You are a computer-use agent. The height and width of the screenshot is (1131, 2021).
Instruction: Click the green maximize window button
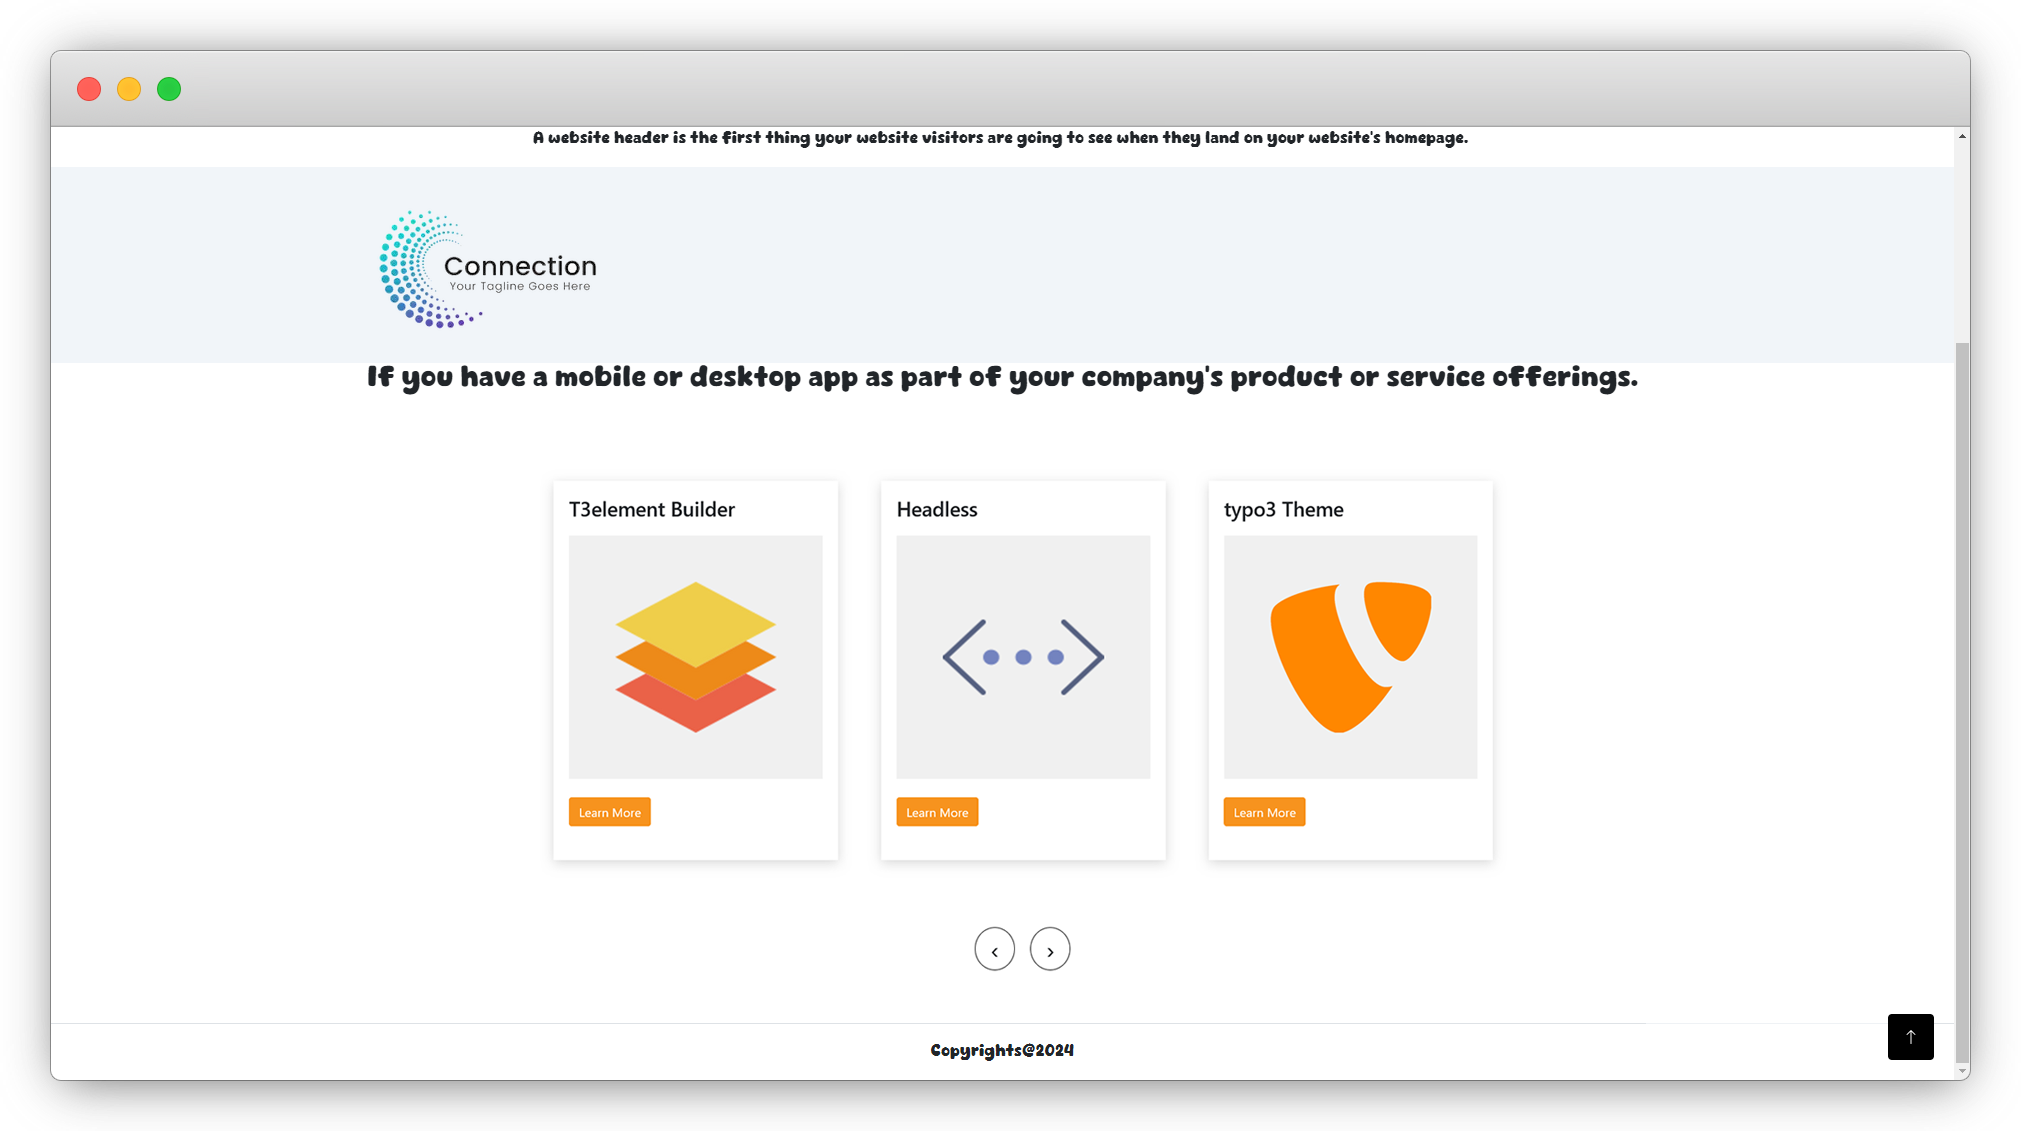[169, 89]
